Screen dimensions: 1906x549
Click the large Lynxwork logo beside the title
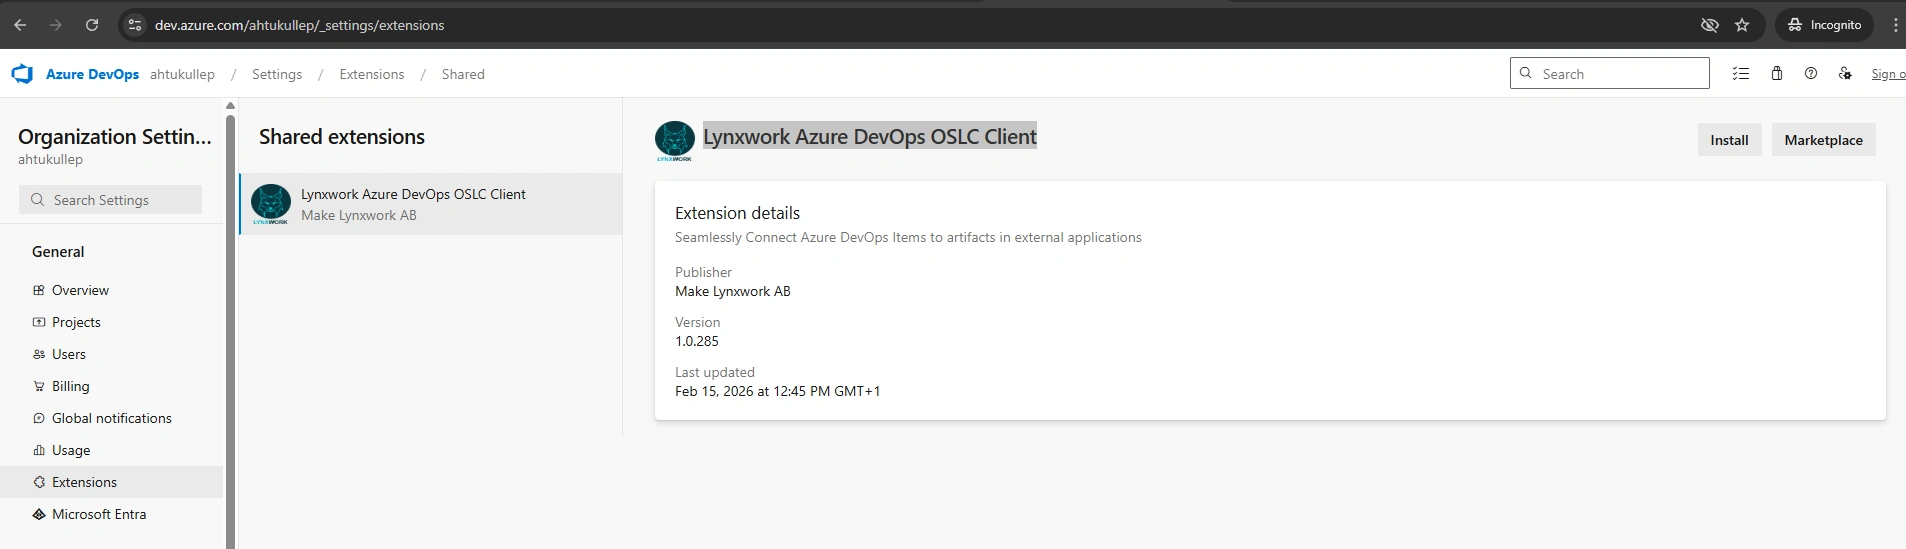point(675,141)
